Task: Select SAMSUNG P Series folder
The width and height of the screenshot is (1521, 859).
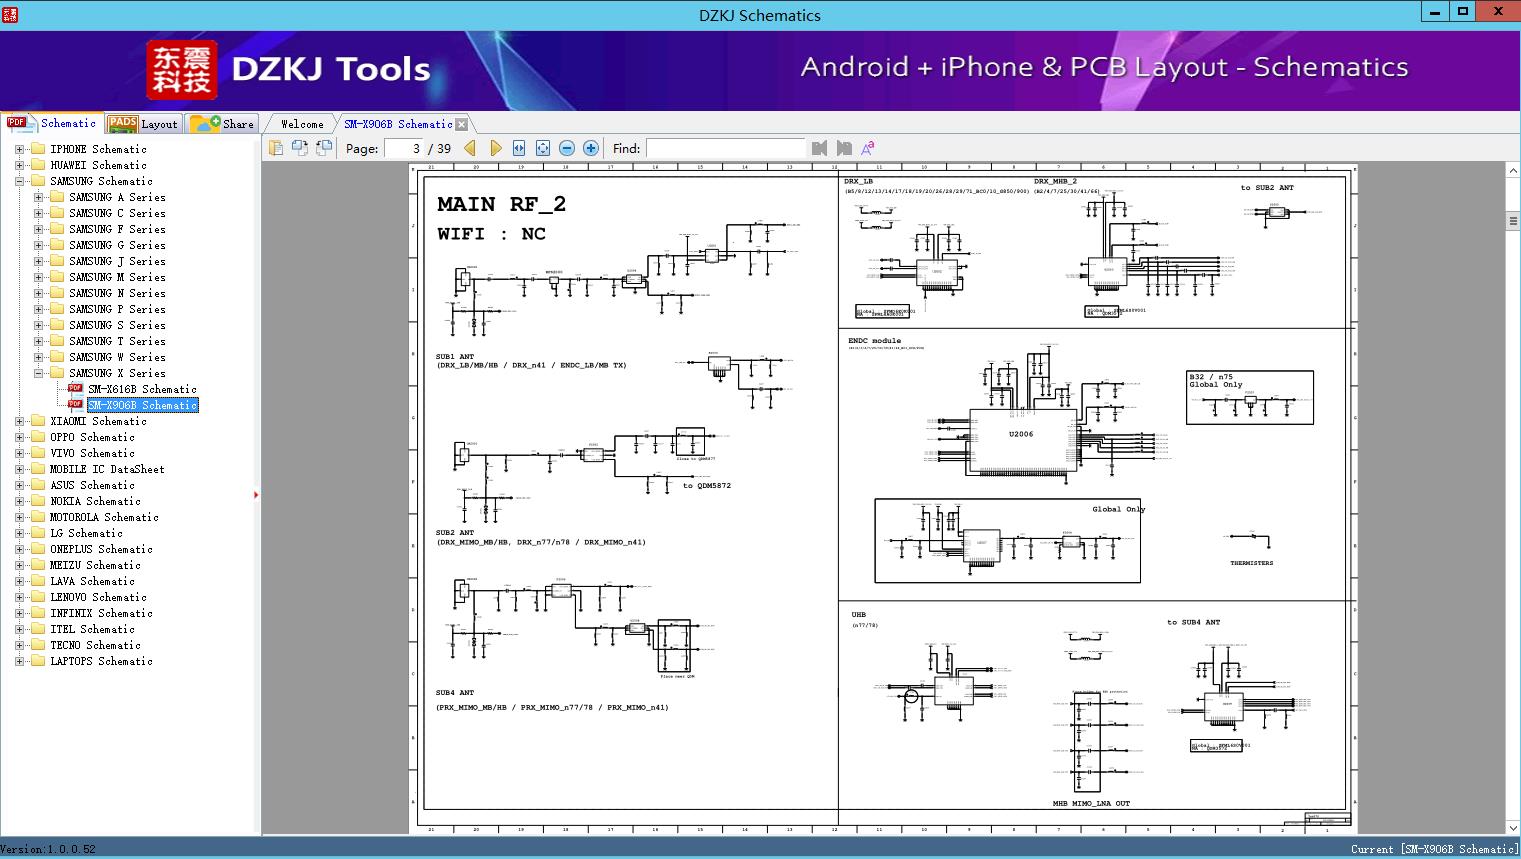Action: click(x=117, y=309)
